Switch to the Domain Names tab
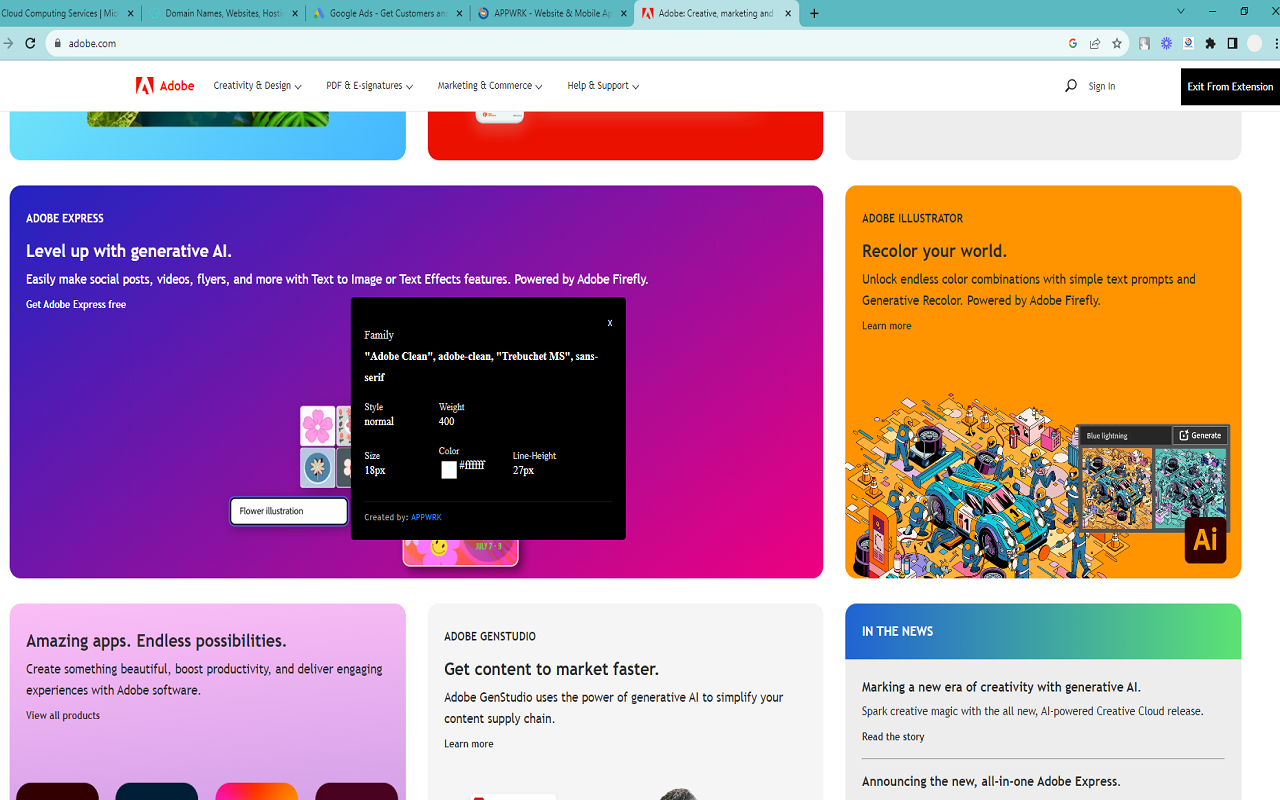This screenshot has height=800, width=1280. click(x=222, y=13)
